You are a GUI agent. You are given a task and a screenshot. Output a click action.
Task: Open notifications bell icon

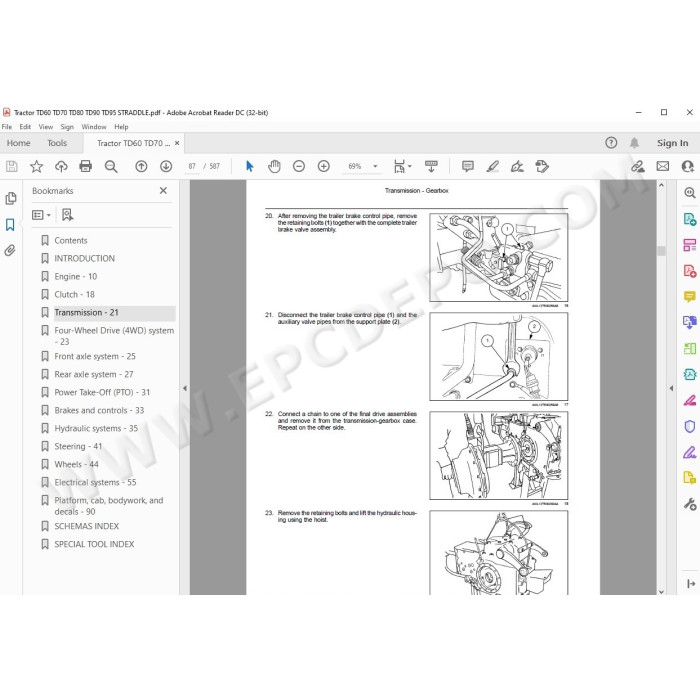tap(634, 143)
